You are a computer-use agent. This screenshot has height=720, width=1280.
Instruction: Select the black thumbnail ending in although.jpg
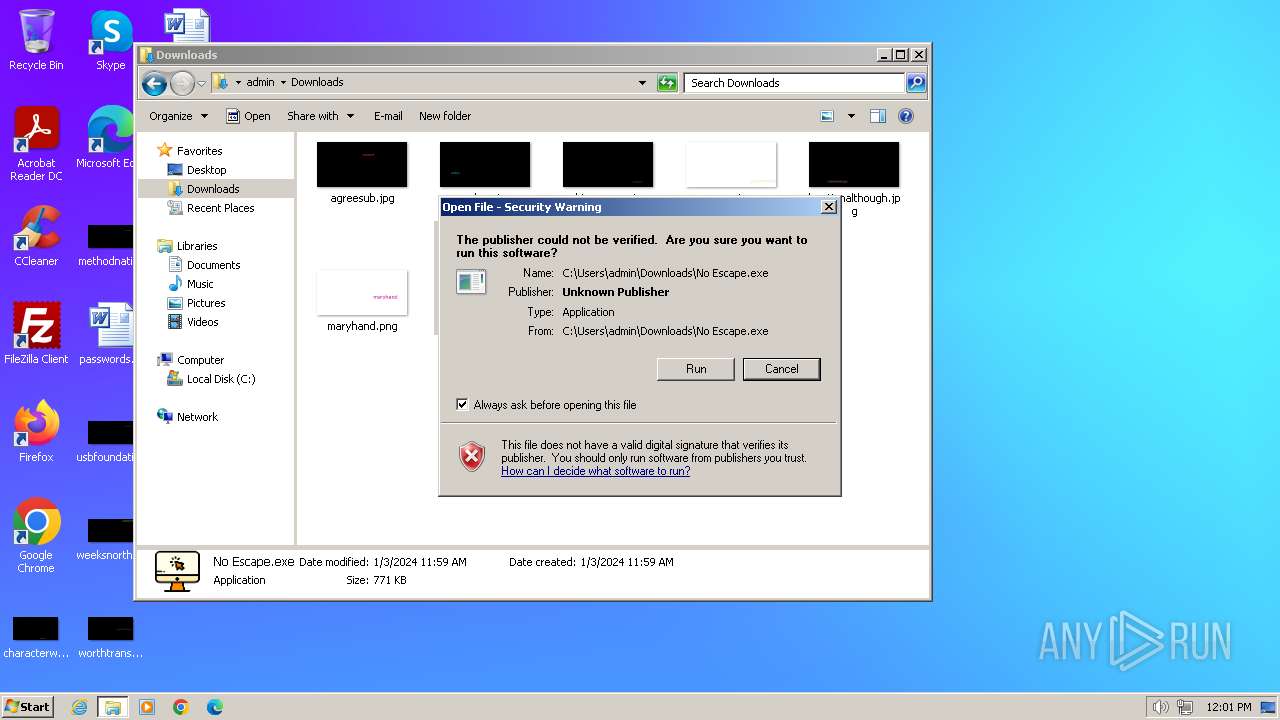click(854, 165)
